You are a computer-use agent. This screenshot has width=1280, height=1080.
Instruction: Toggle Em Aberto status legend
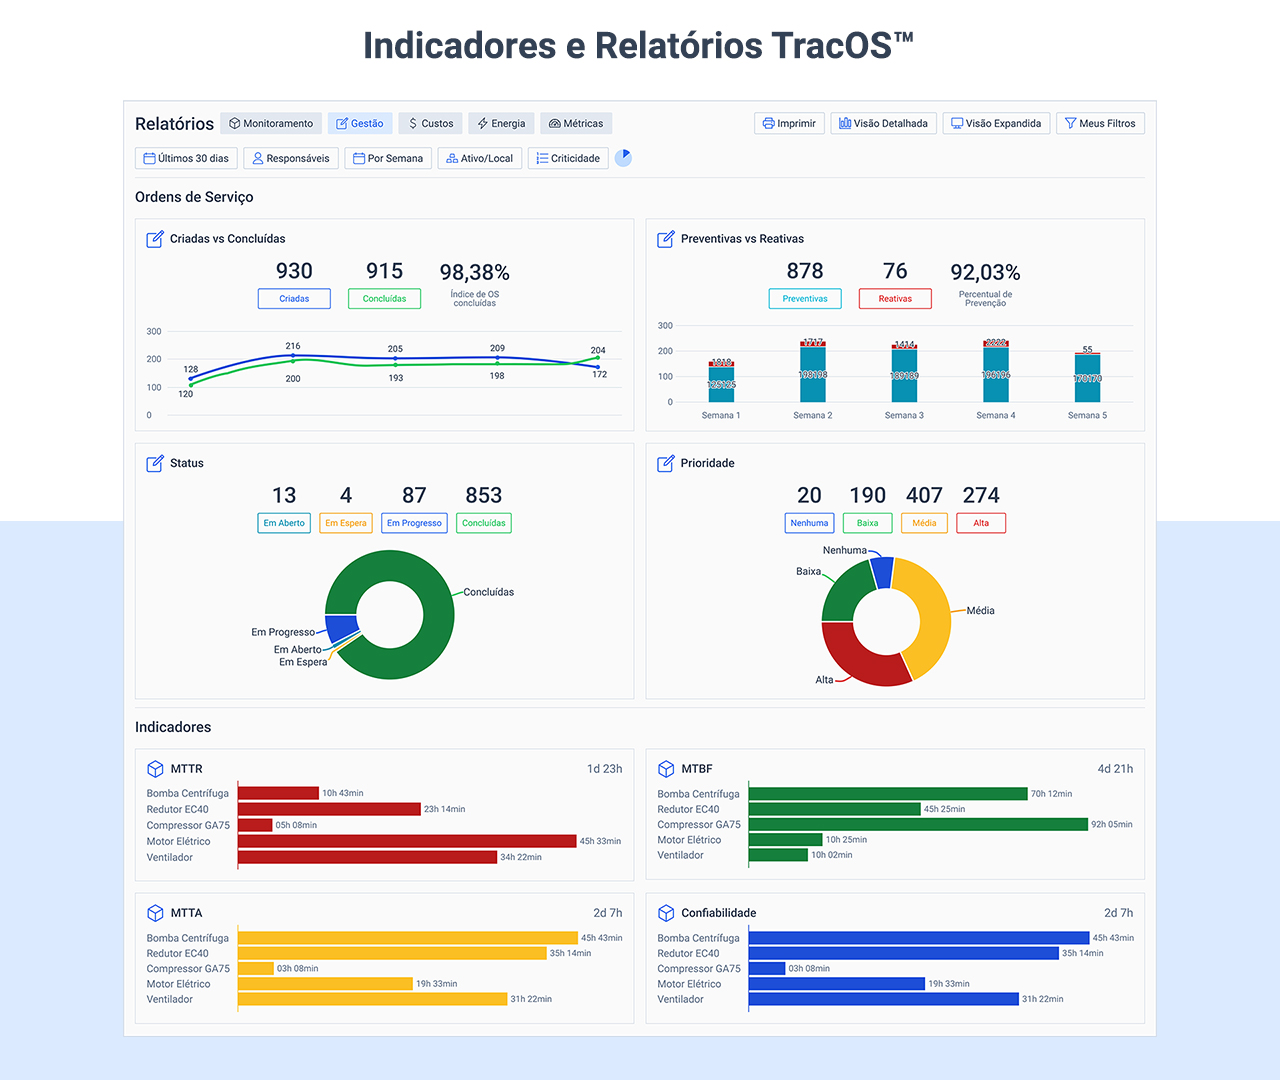pyautogui.click(x=284, y=523)
